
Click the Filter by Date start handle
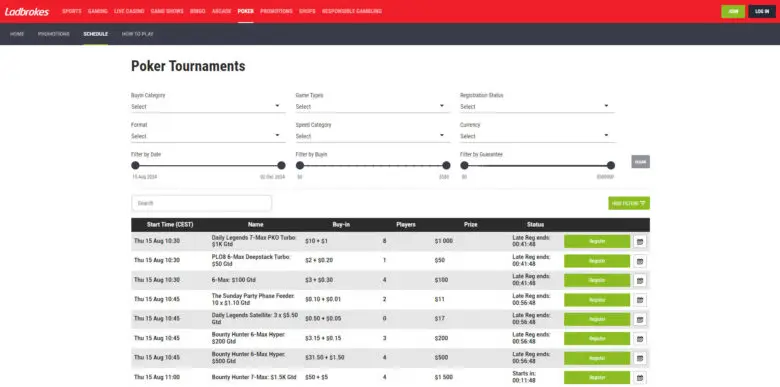(135, 165)
